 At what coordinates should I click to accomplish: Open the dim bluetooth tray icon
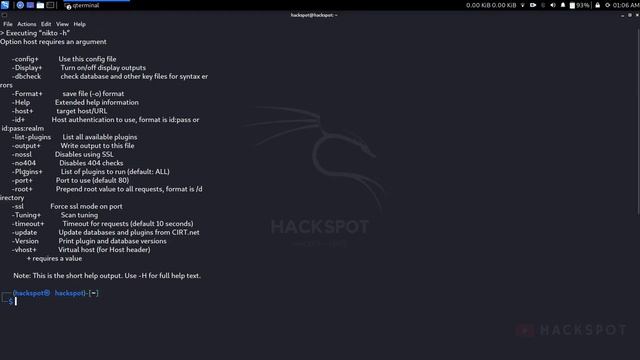tap(543, 5)
